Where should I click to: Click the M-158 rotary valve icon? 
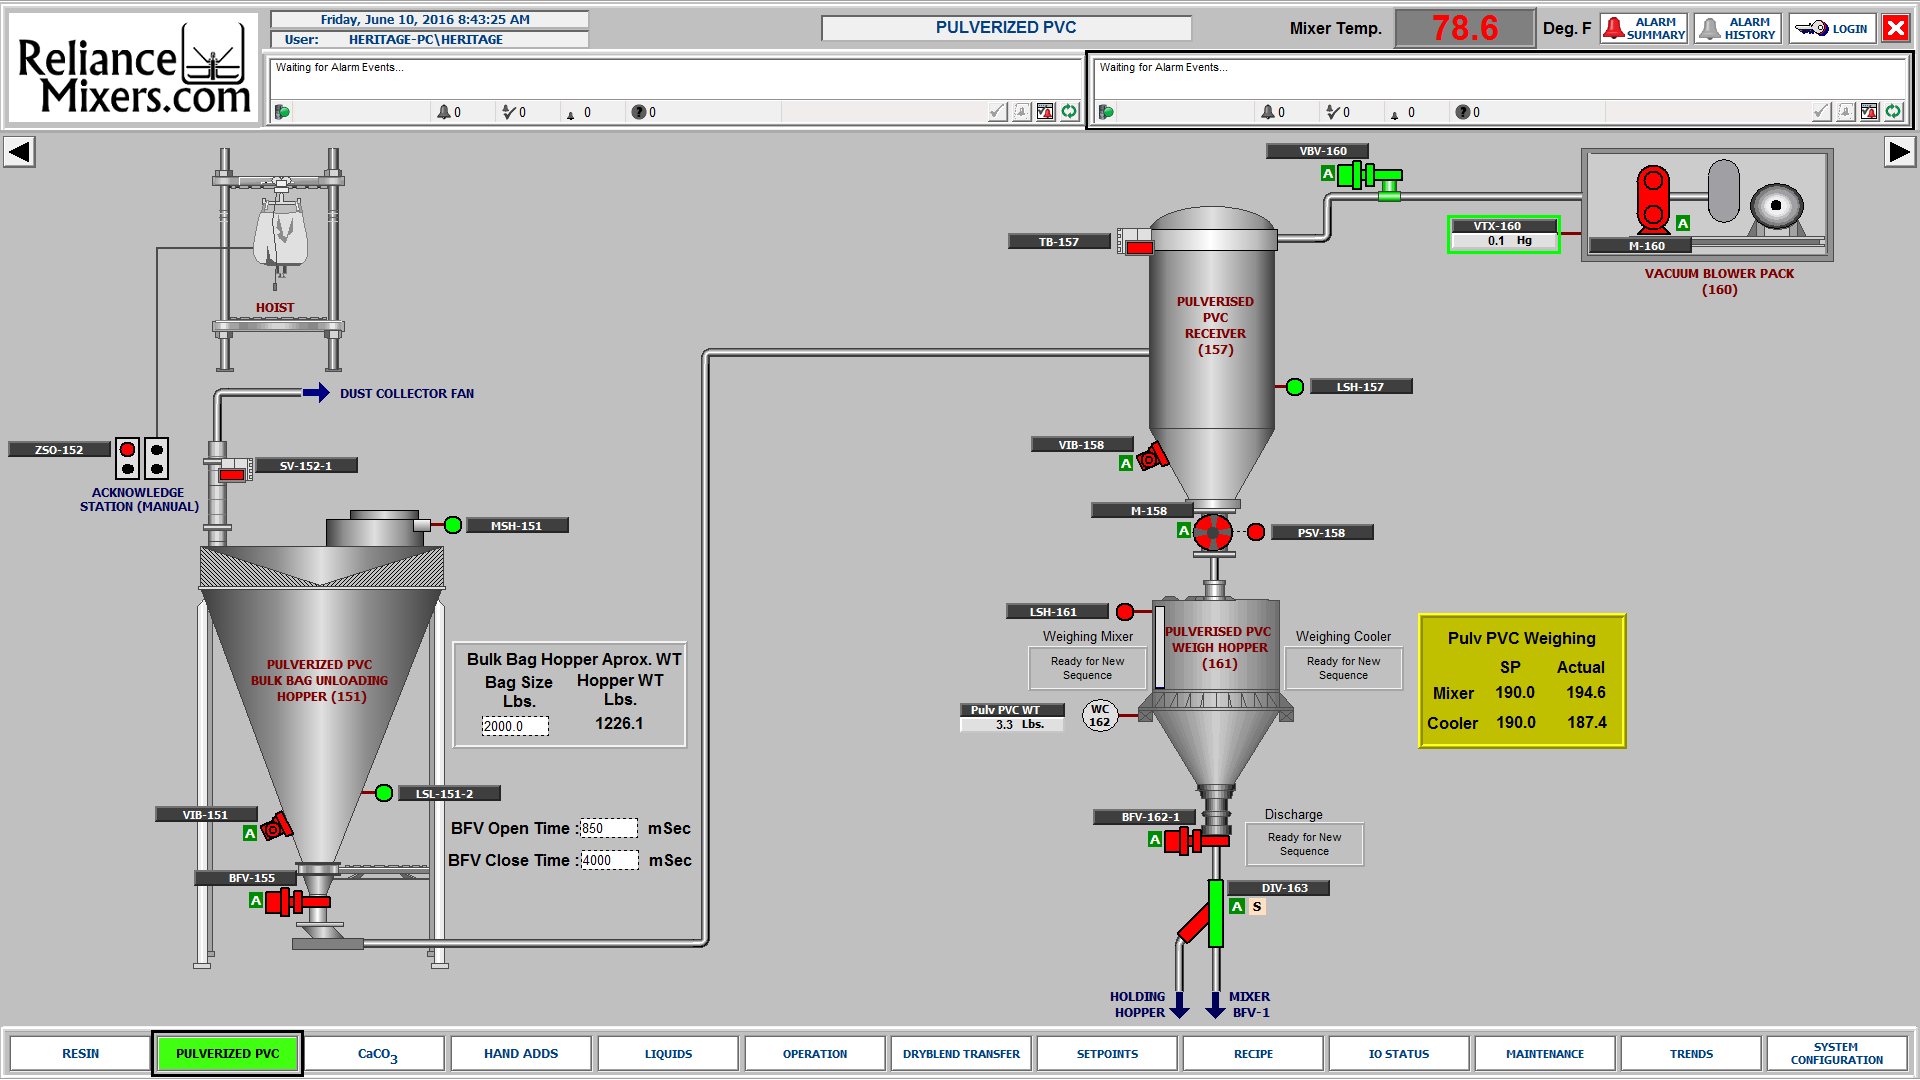pos(1213,532)
